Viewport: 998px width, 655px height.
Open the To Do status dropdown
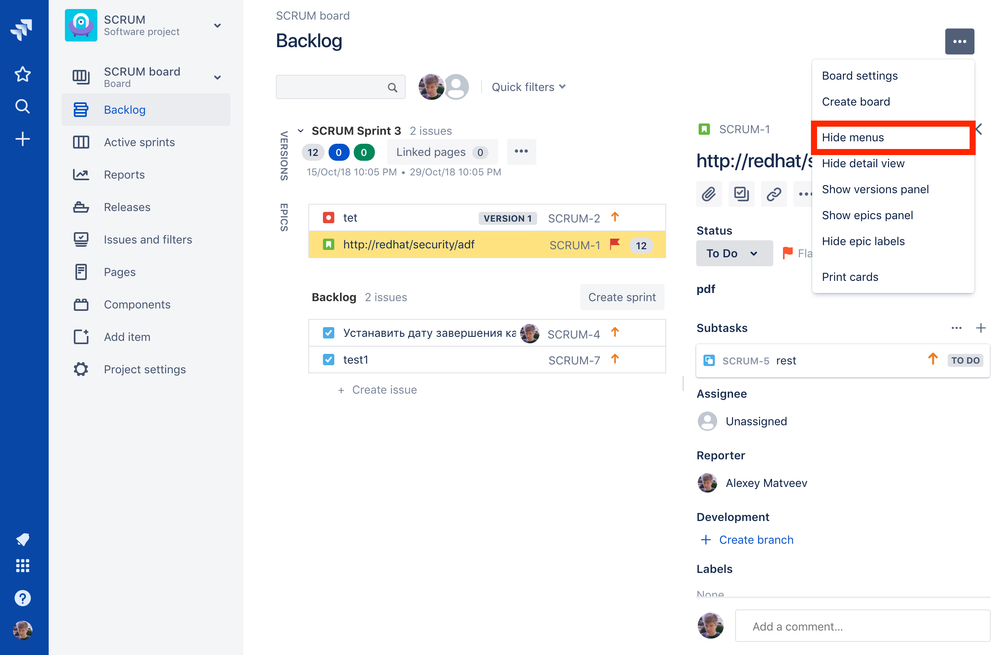(x=734, y=253)
